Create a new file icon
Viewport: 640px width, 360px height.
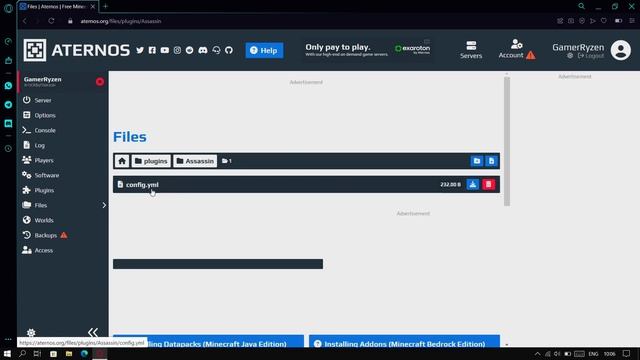click(x=491, y=161)
